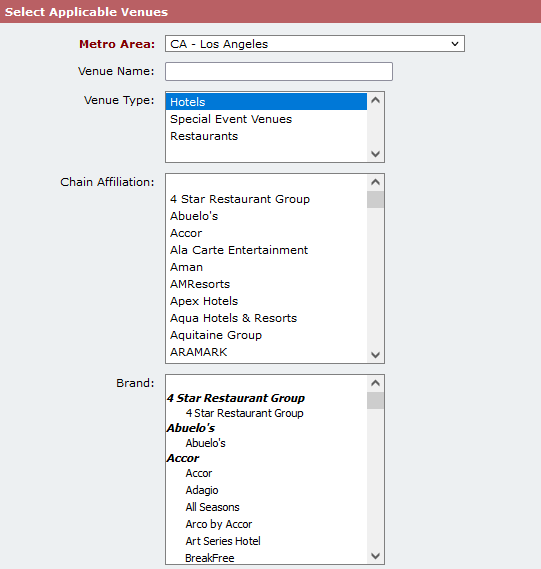Click Brand list scroll down arrow
This screenshot has width=541, height=569.
376,556
